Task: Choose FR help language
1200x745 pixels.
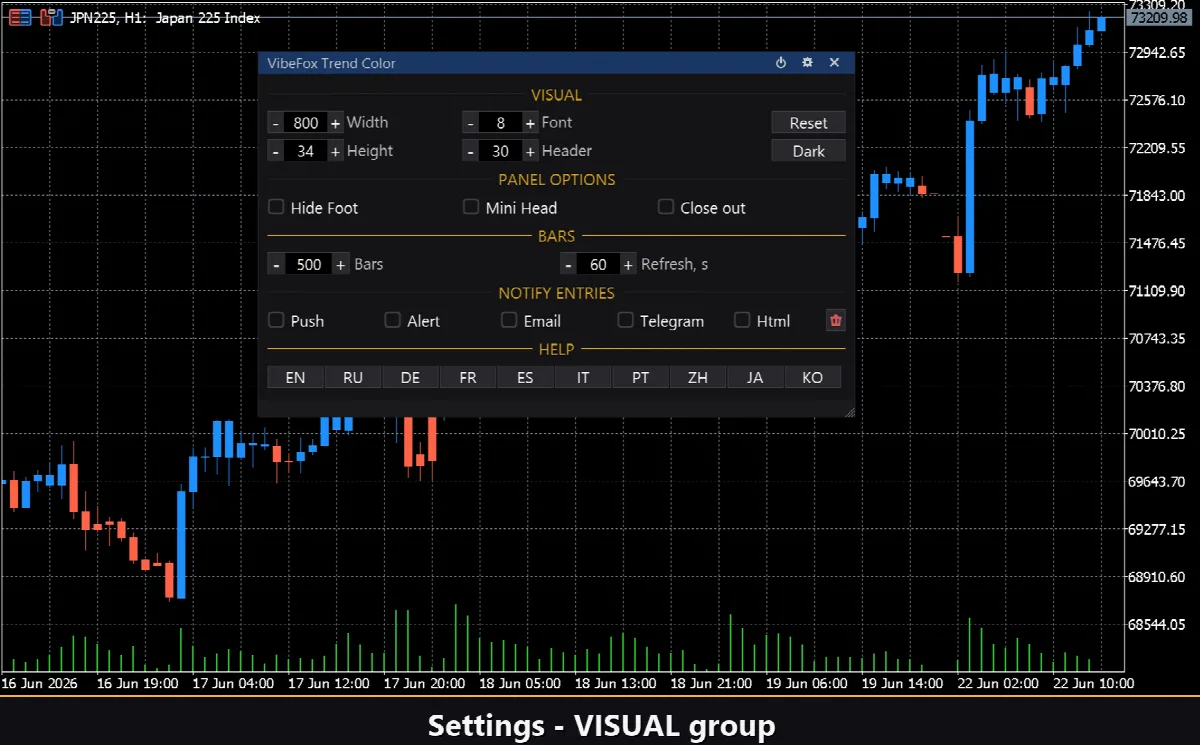Action: 468,378
